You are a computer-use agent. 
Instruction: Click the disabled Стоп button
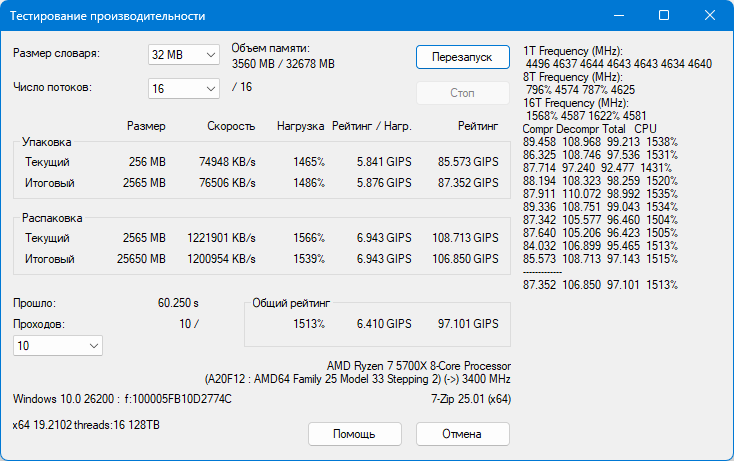(x=462, y=93)
